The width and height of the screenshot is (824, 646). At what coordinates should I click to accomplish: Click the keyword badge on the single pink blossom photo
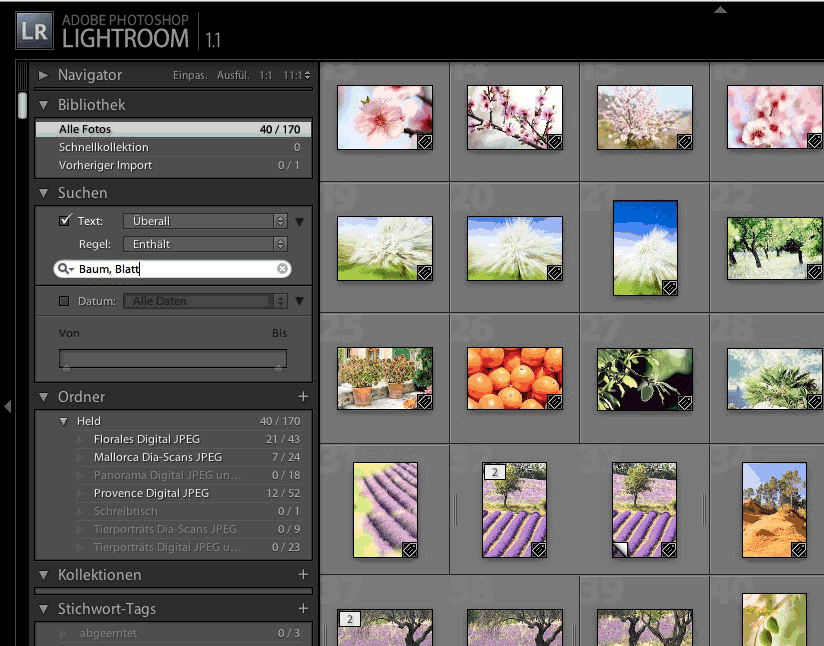(425, 142)
